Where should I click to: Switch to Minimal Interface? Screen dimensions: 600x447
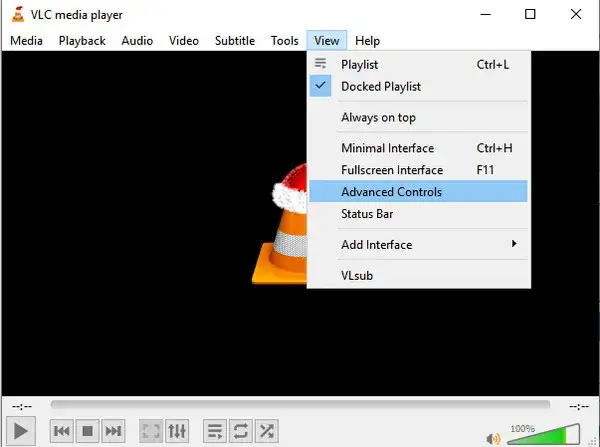[418, 148]
